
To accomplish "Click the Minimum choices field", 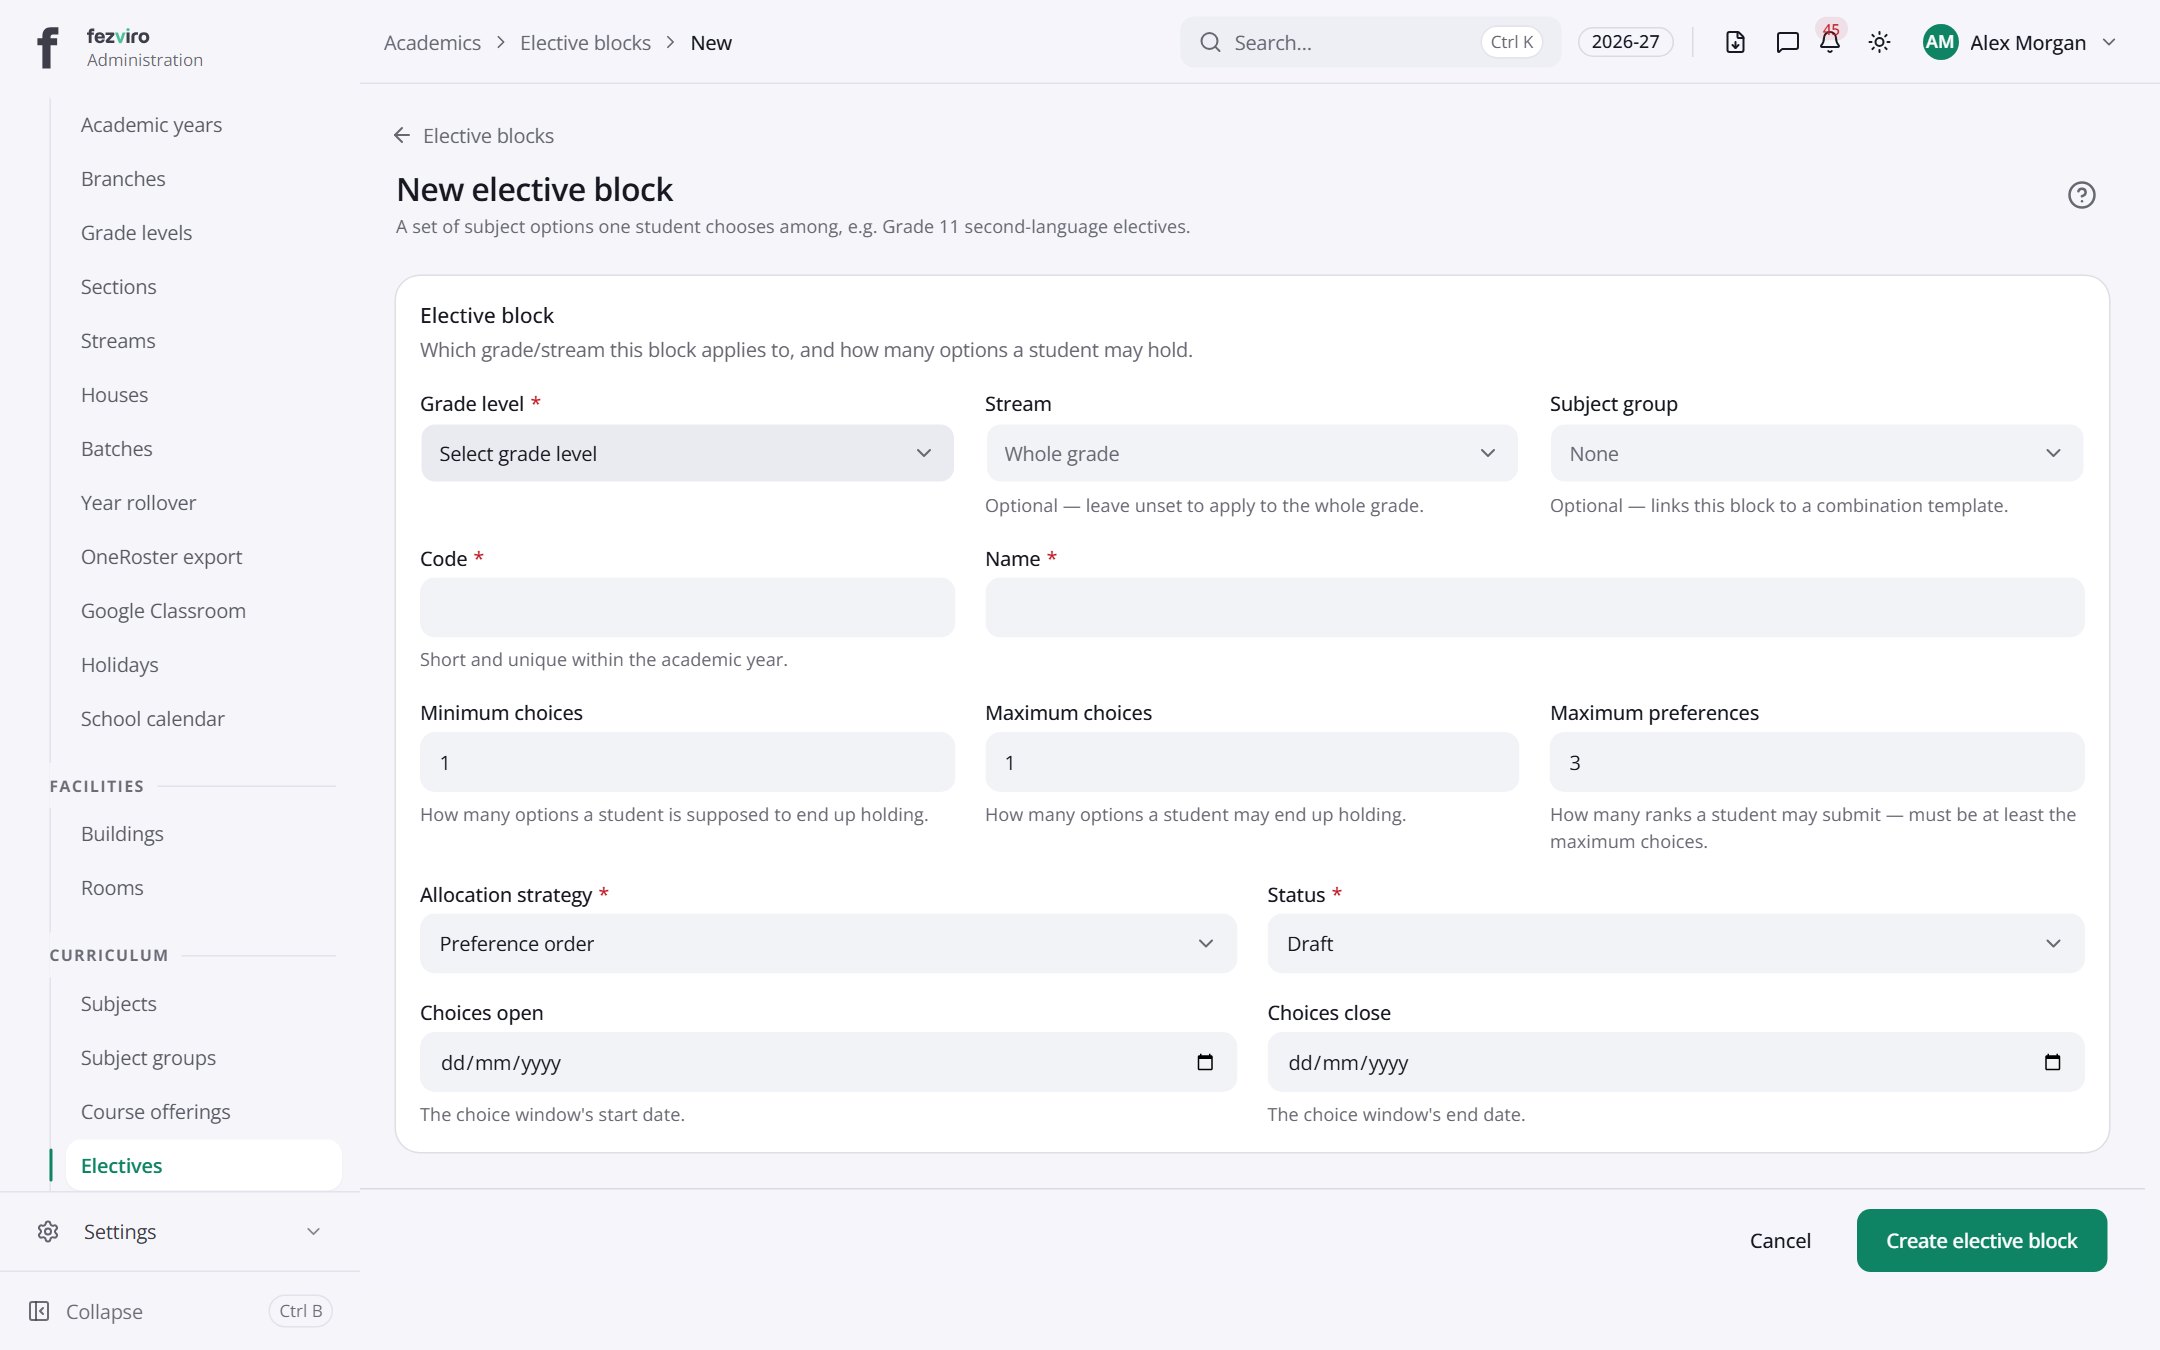I will point(687,762).
